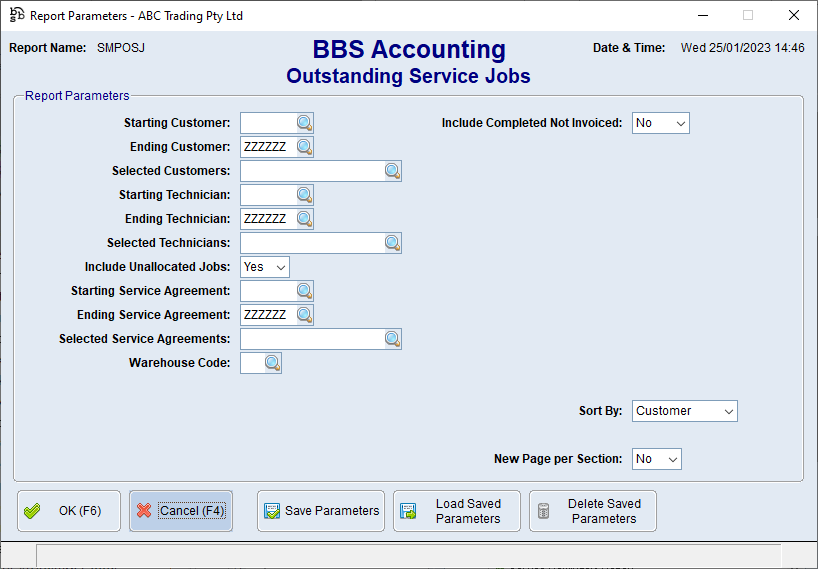Click the BBS Accounting title
Viewport: 818px width, 569px height.
409,50
